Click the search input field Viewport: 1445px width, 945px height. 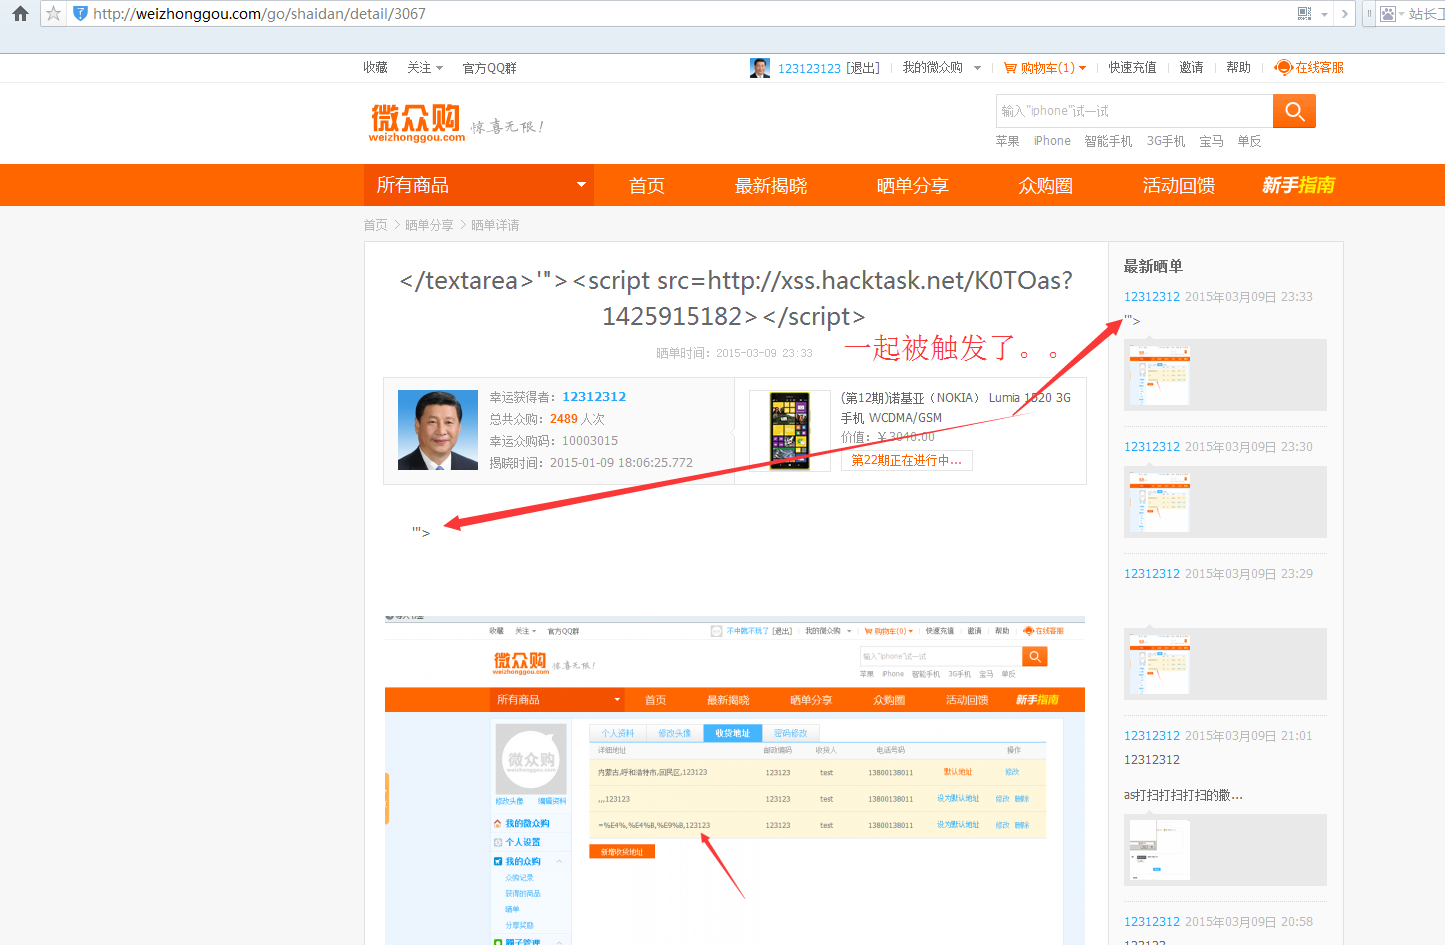tap(1134, 111)
